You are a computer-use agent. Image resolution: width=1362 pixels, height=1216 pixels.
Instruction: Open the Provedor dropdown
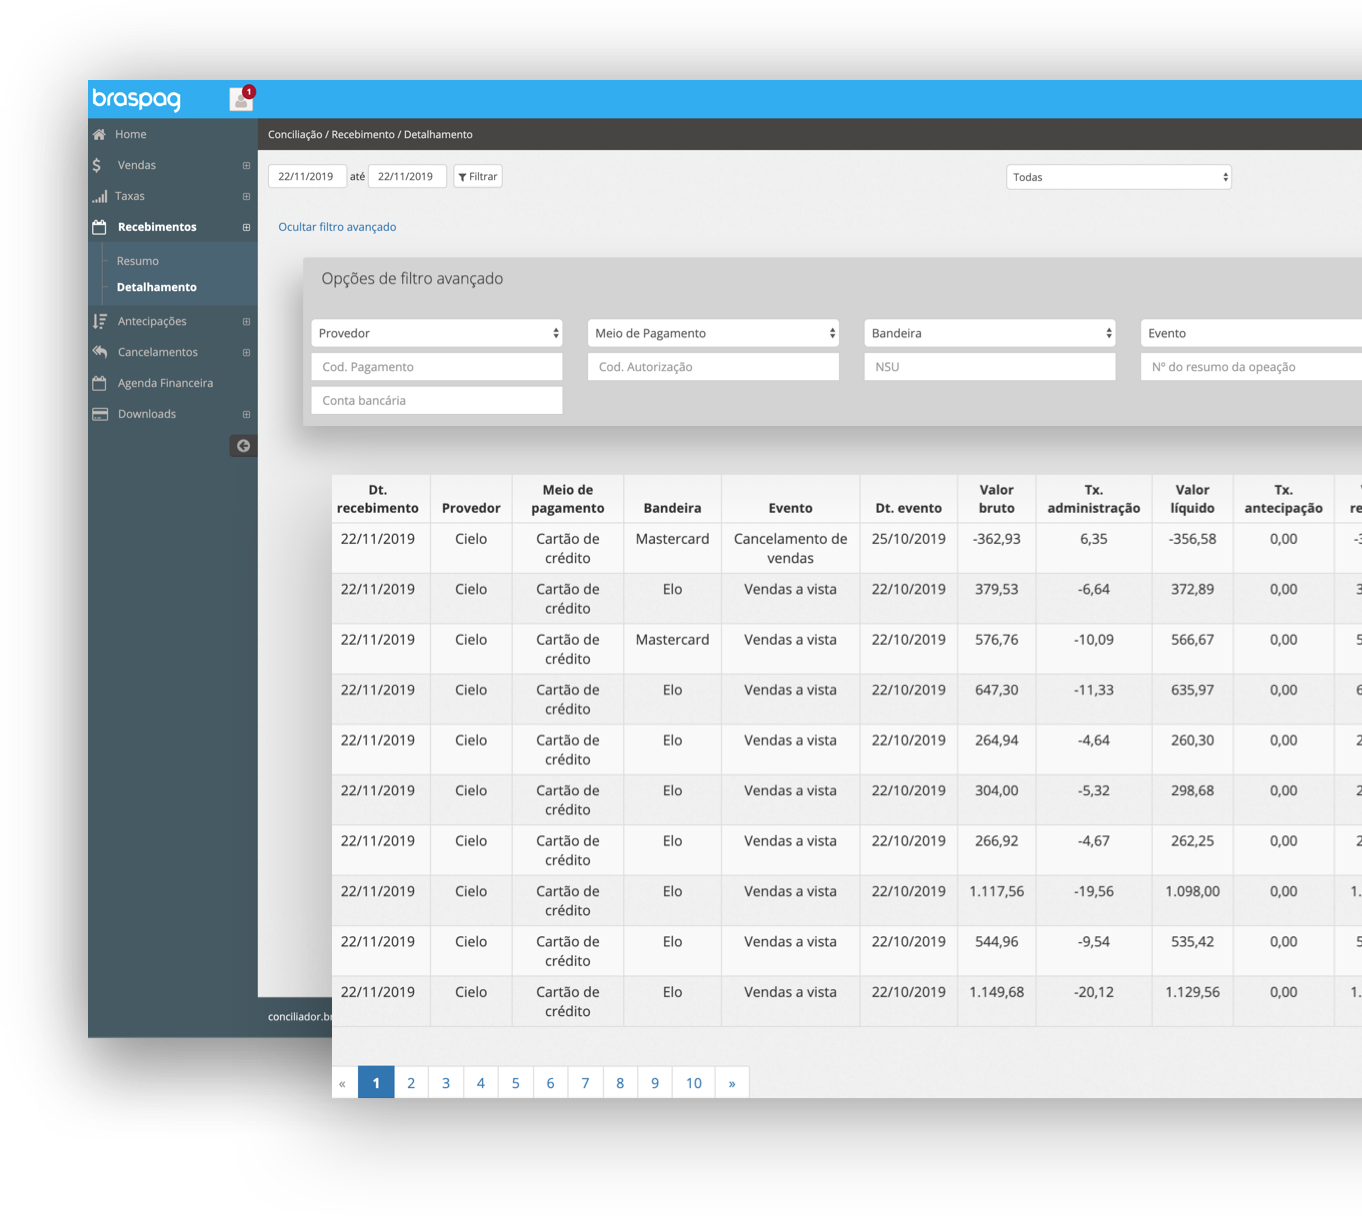click(x=437, y=333)
